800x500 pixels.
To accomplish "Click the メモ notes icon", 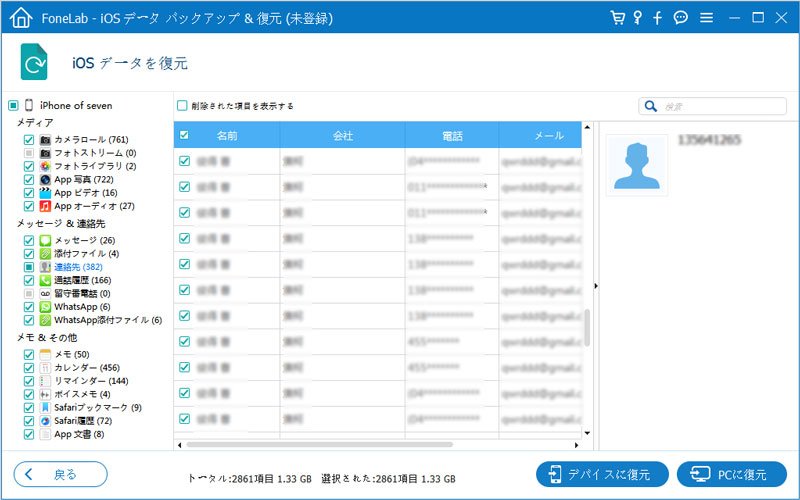I will [x=45, y=354].
